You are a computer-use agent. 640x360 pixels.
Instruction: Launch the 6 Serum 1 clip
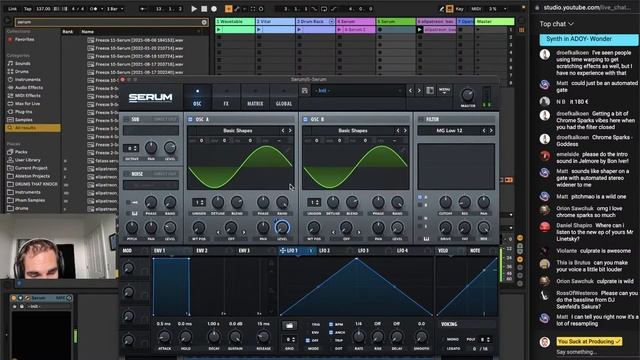point(339,30)
